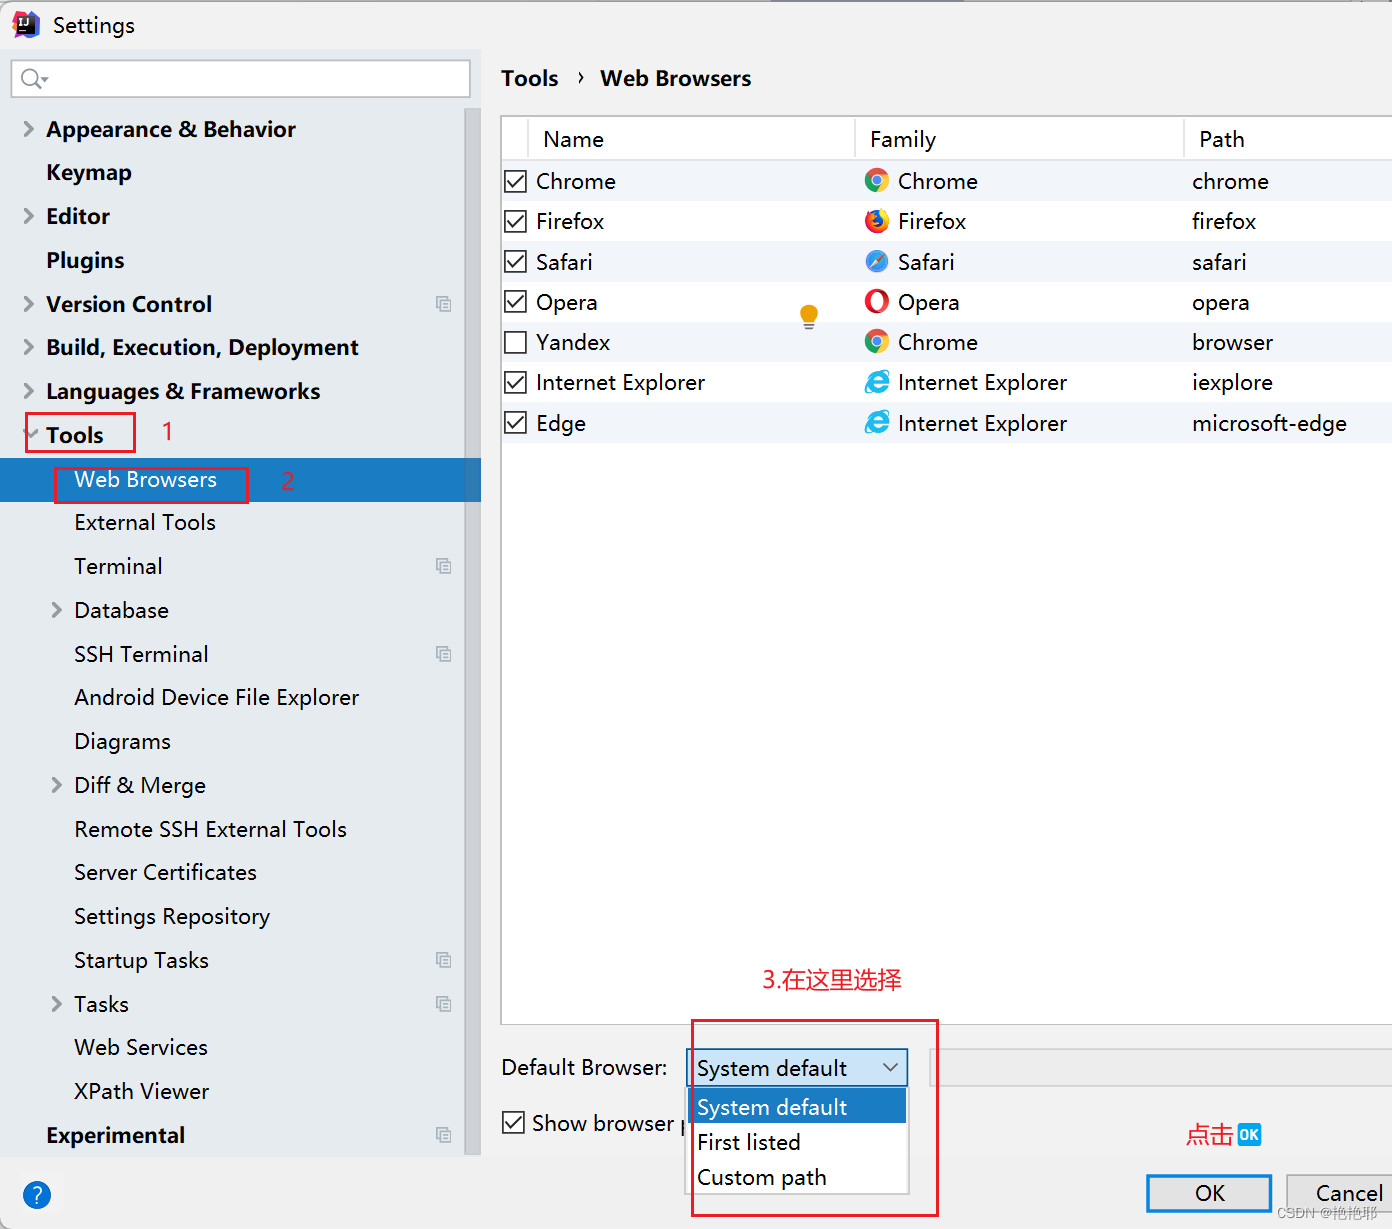Click the Chrome family icon in Chrome row

click(x=877, y=181)
